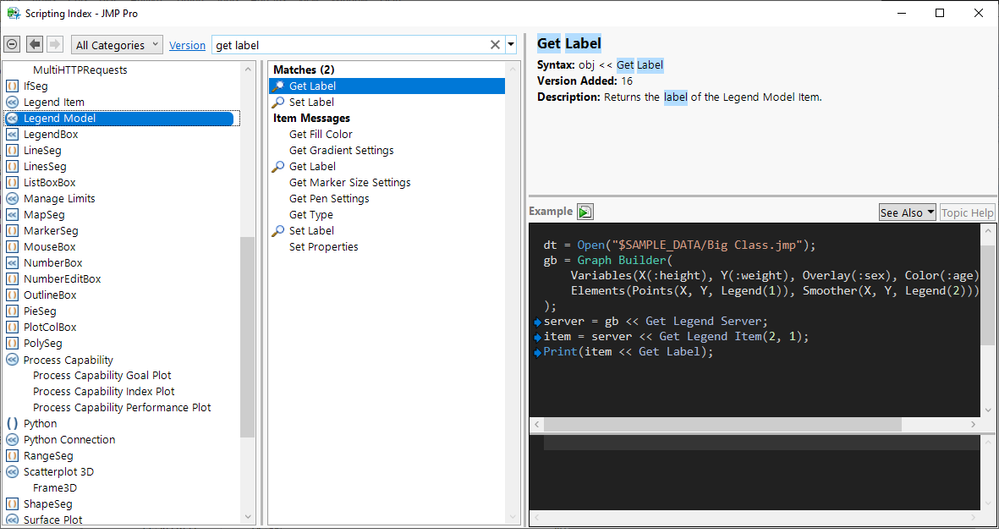999x529 pixels.
Task: Click scroll-right arrow of example code pane
Action: 973,424
